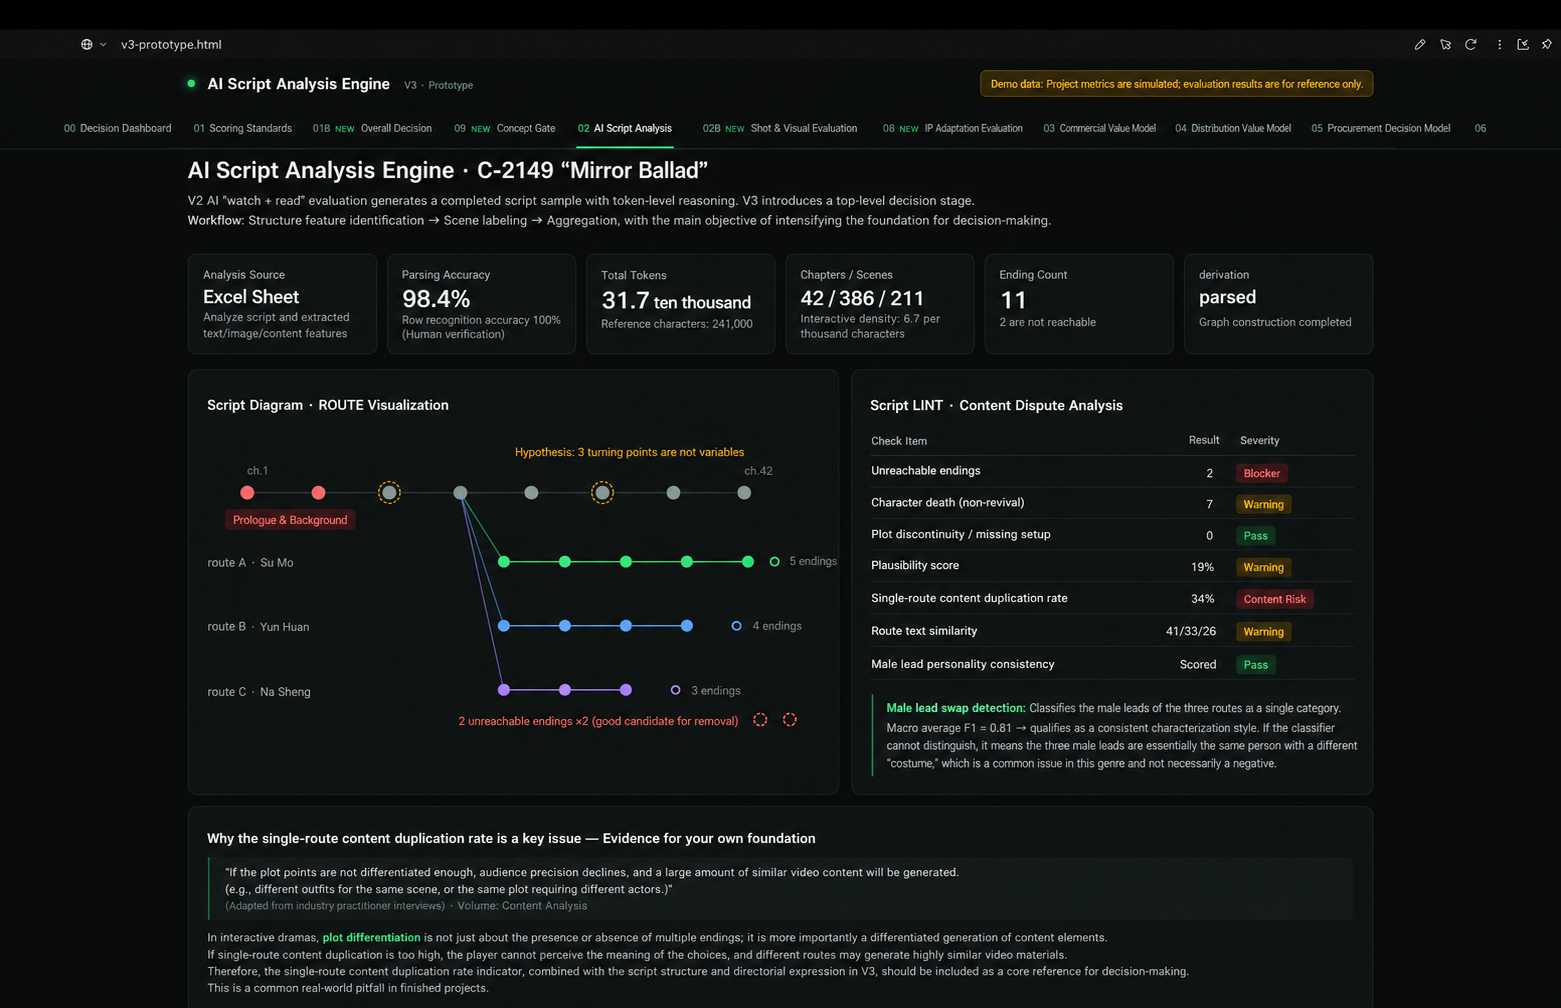The image size is (1561, 1008).
Task: Go to the 09 Concept Gate tab
Action: (504, 128)
